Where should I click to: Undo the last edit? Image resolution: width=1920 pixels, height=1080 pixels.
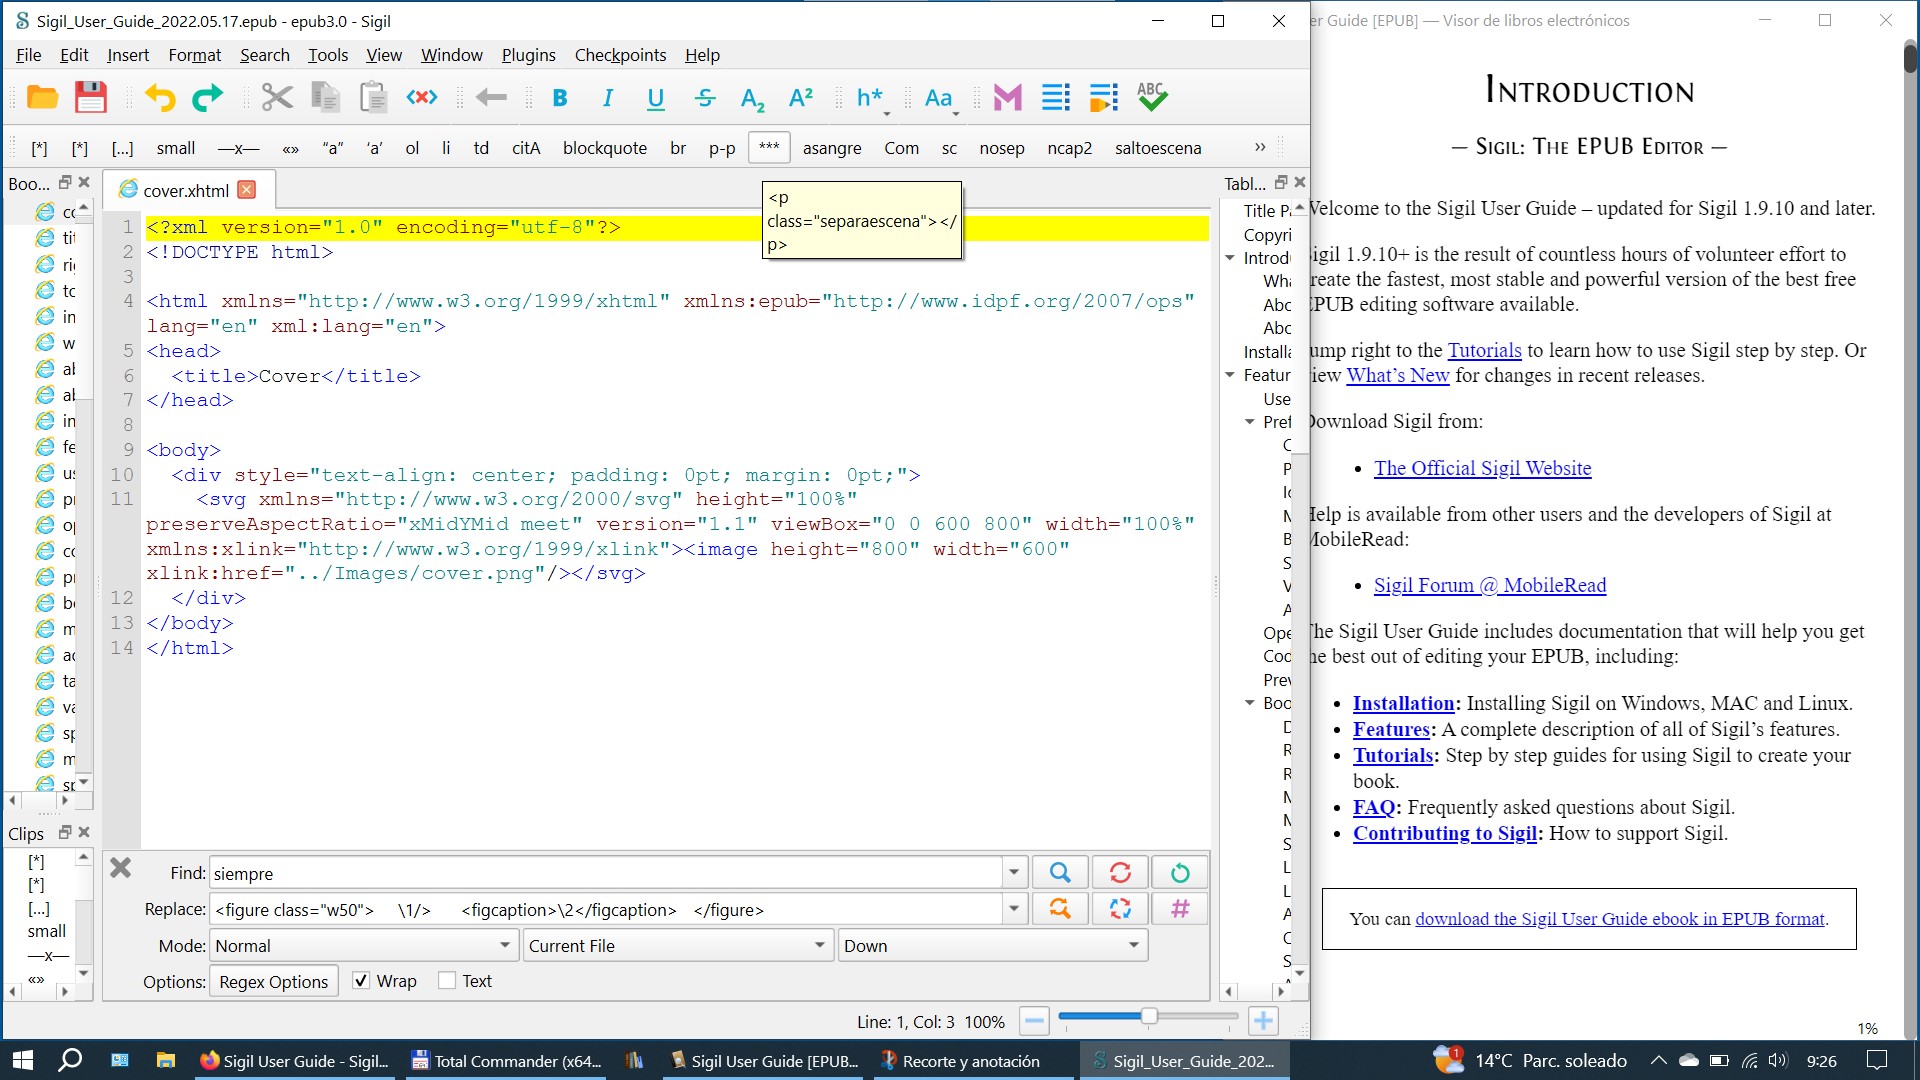point(160,97)
